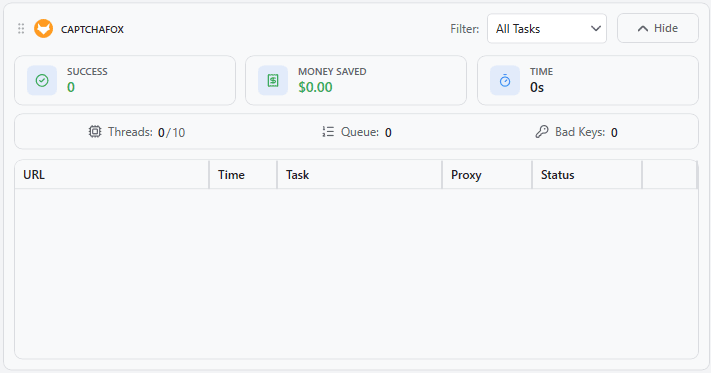Click the Success count value 0
Image resolution: width=711 pixels, height=373 pixels.
pos(71,87)
